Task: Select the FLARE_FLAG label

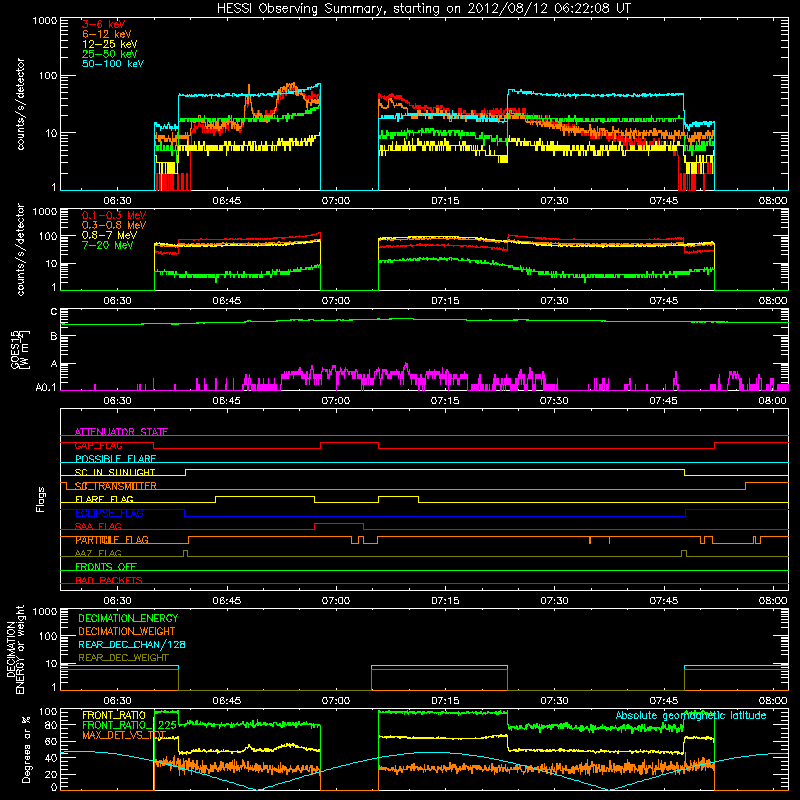Action: click(104, 499)
